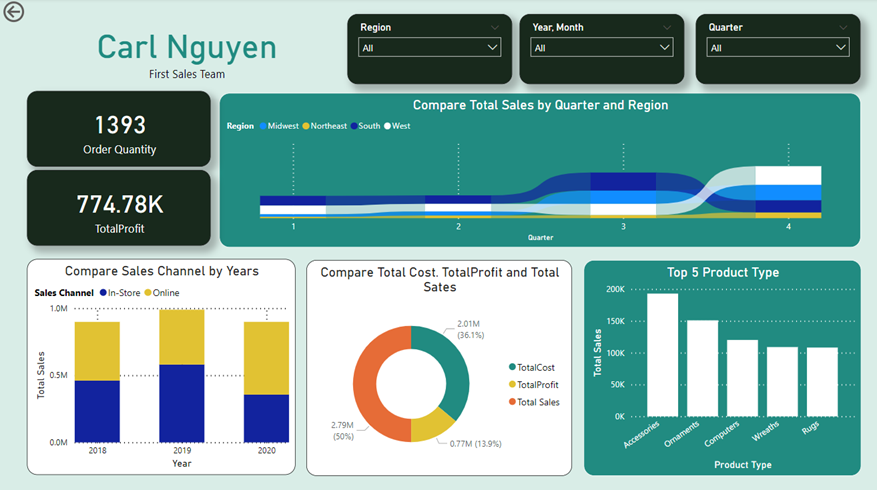
Task: Click the back arrow icon
Action: tap(14, 12)
